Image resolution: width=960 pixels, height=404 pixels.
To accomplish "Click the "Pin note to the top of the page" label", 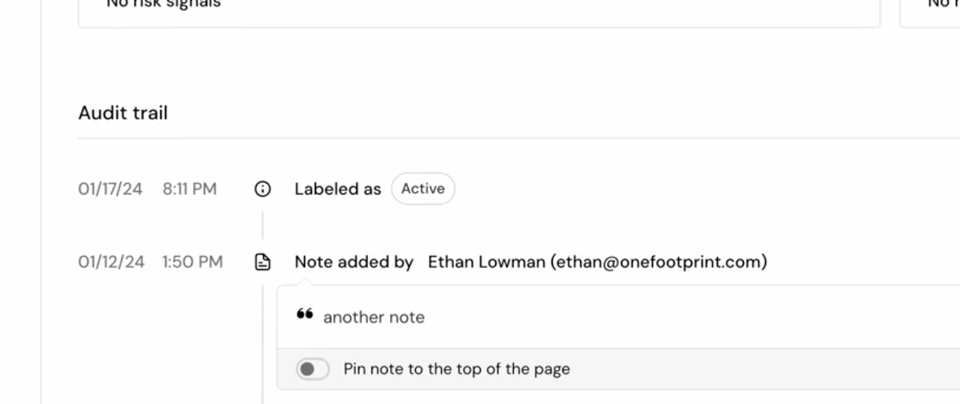I will [456, 369].
